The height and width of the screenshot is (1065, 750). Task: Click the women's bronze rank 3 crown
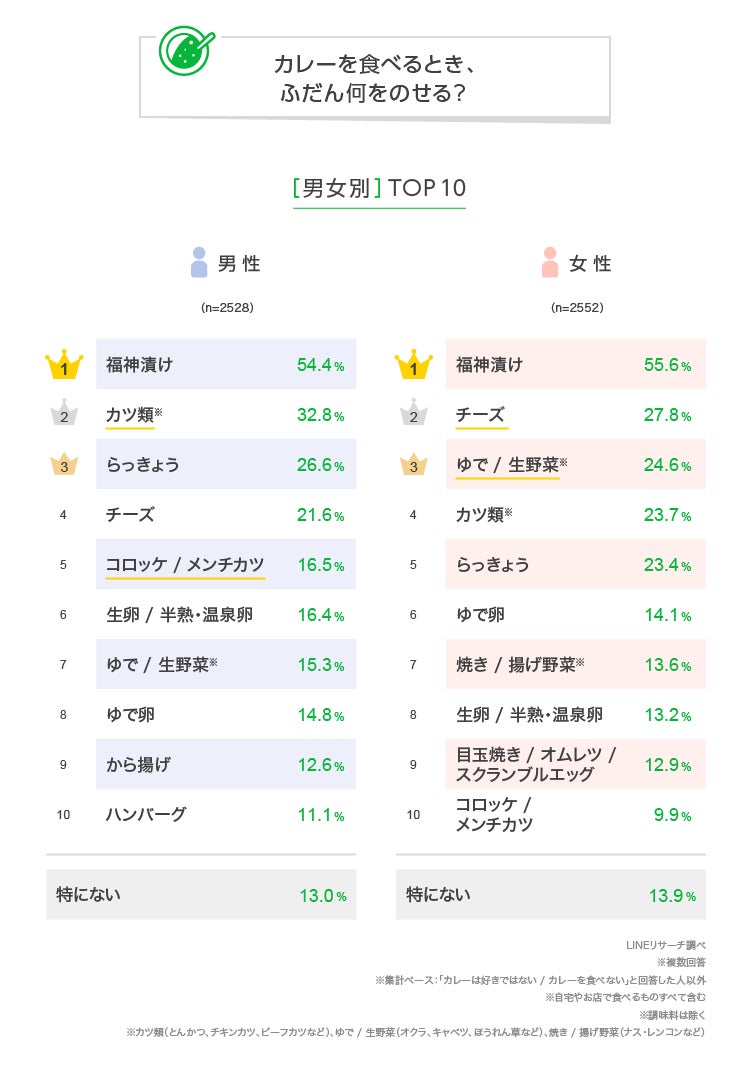(x=413, y=465)
